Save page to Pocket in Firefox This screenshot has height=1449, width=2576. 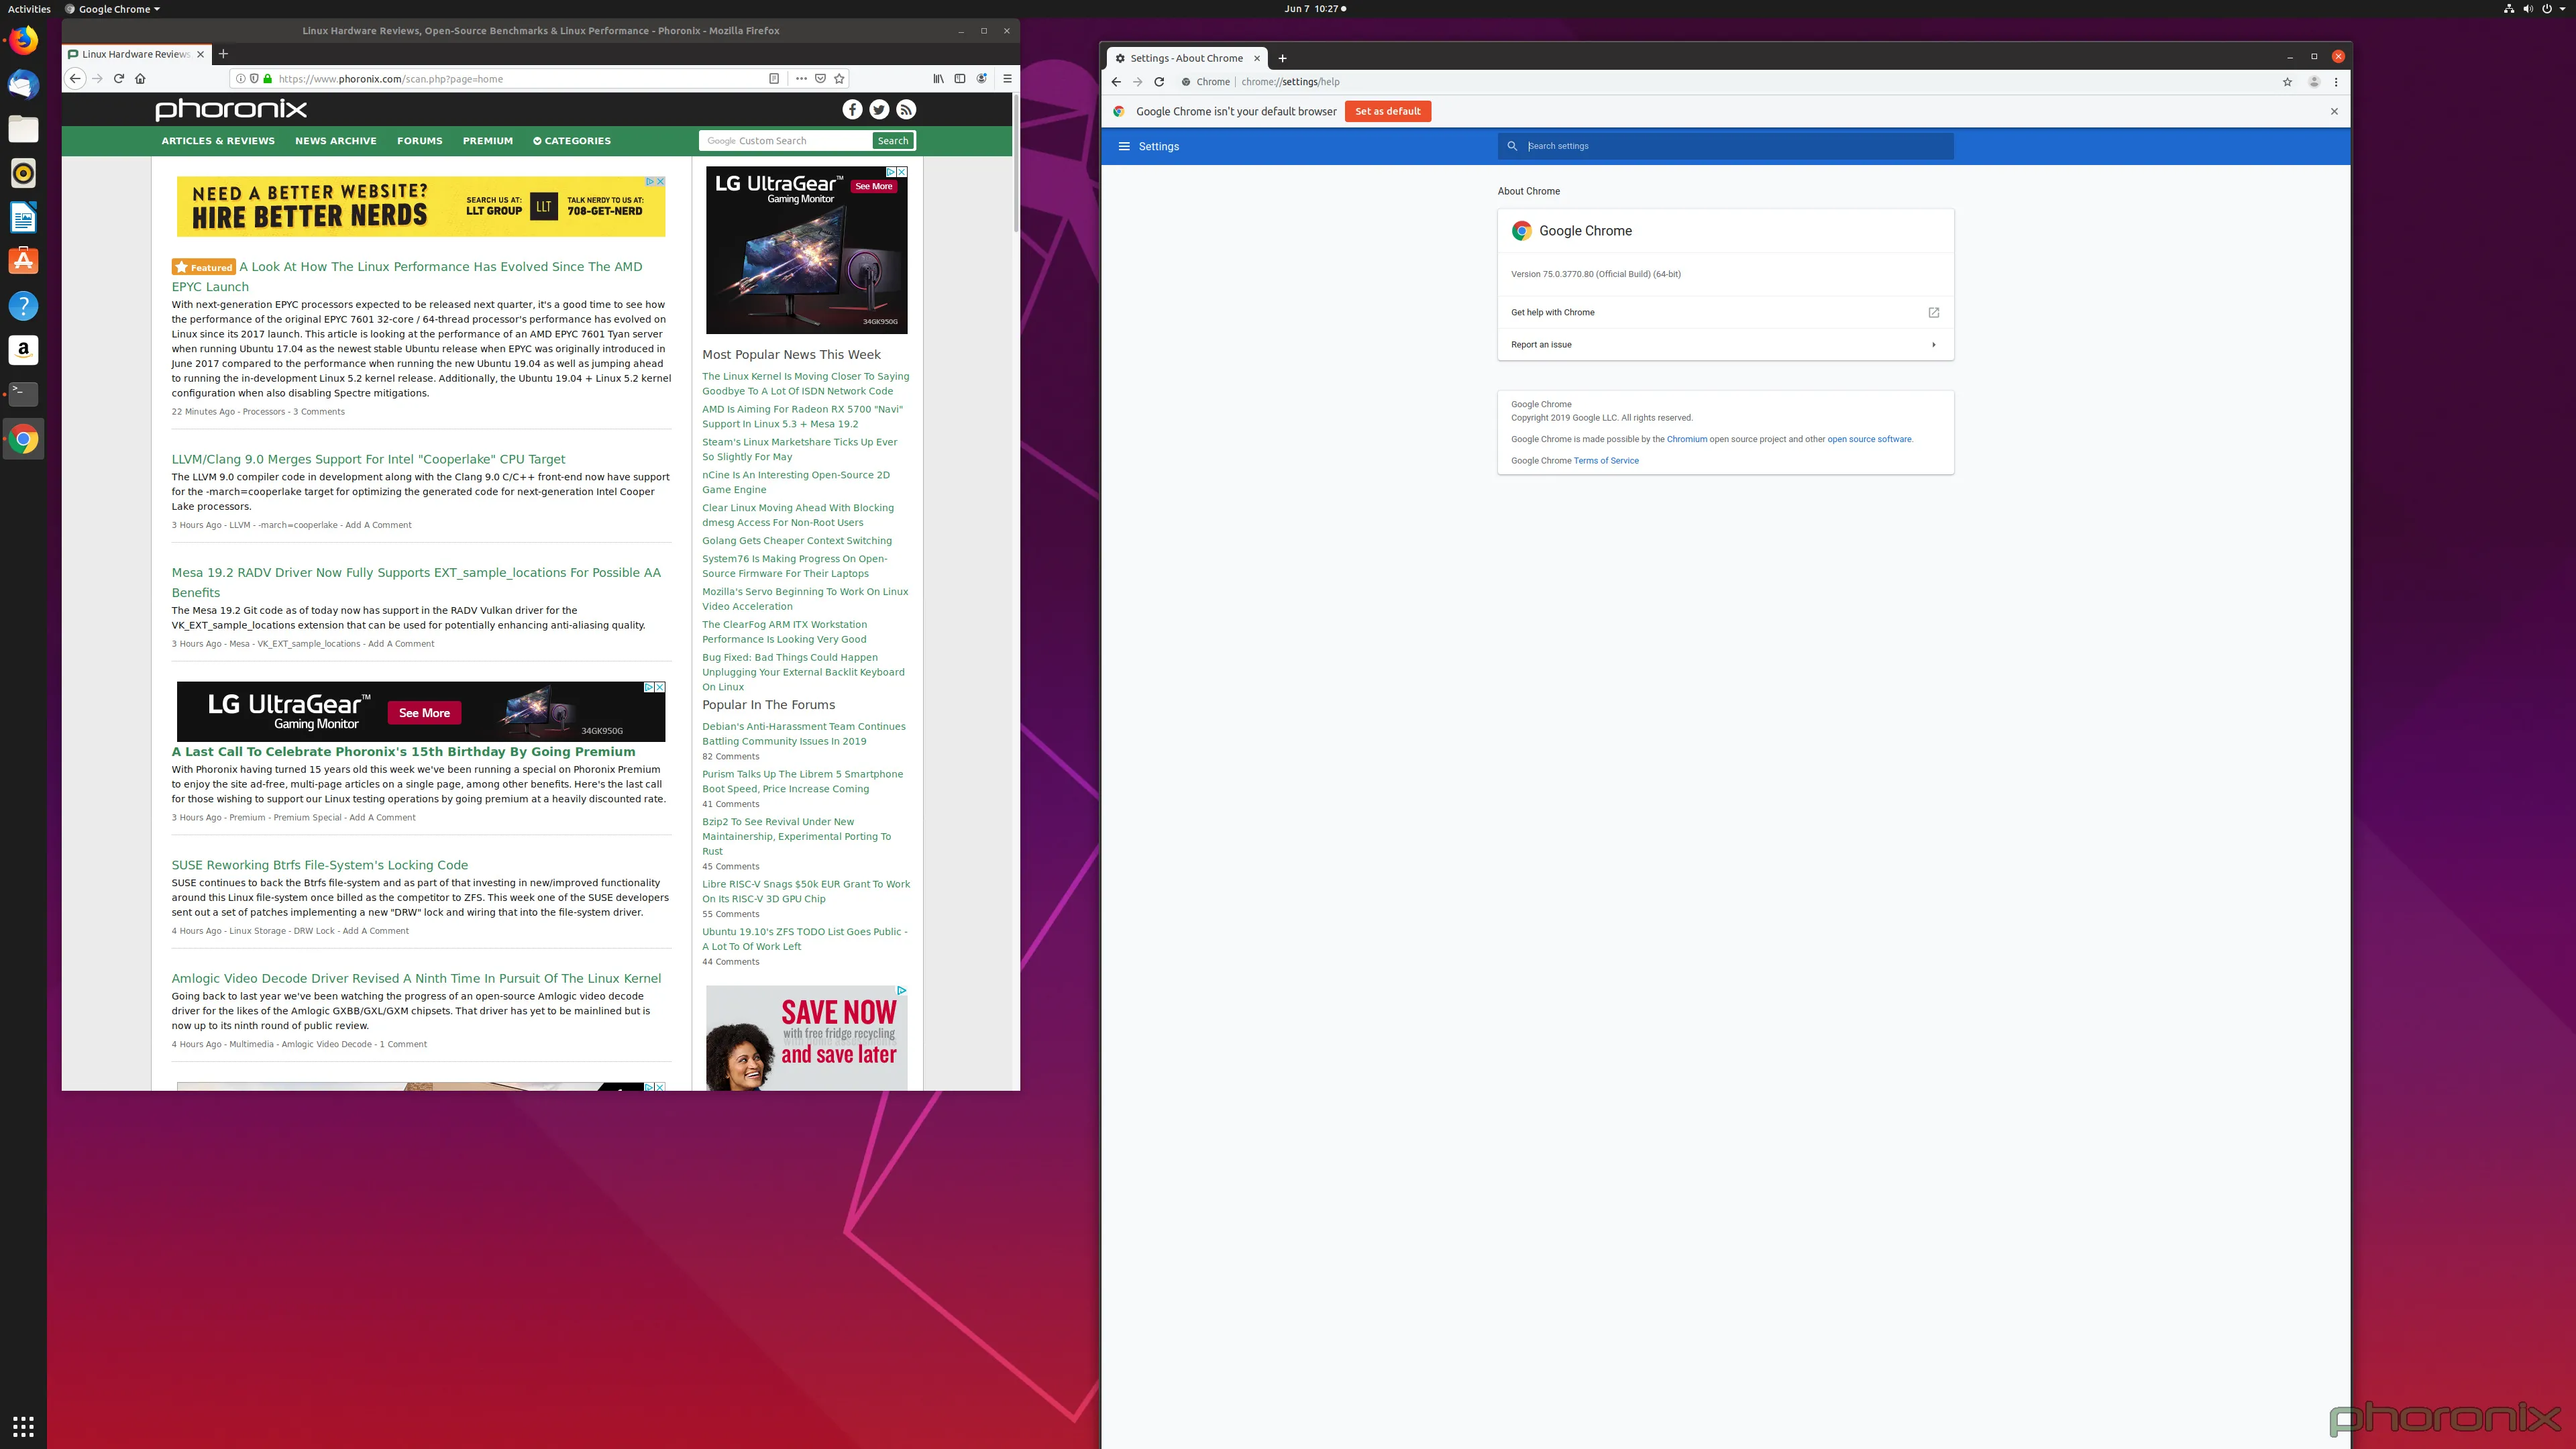pyautogui.click(x=820, y=79)
